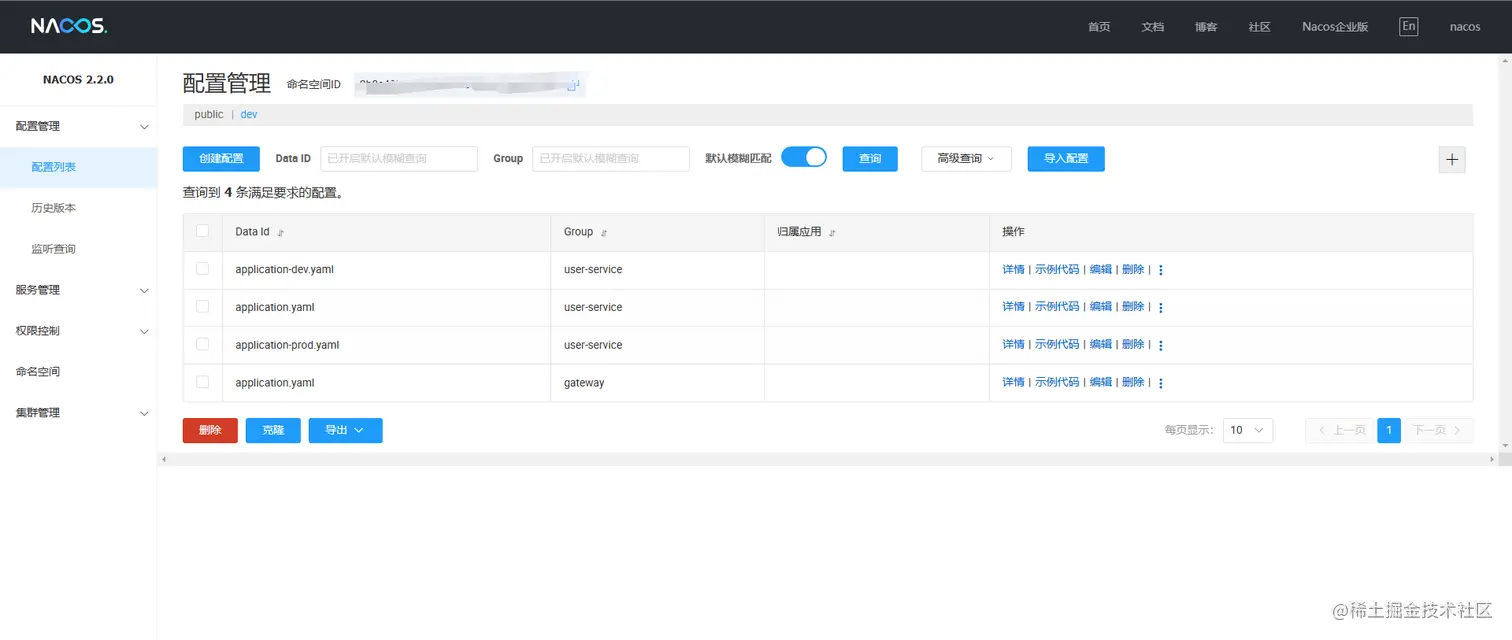Click 编辑 for application-prod.yaml
This screenshot has height=640, width=1512.
point(1100,344)
